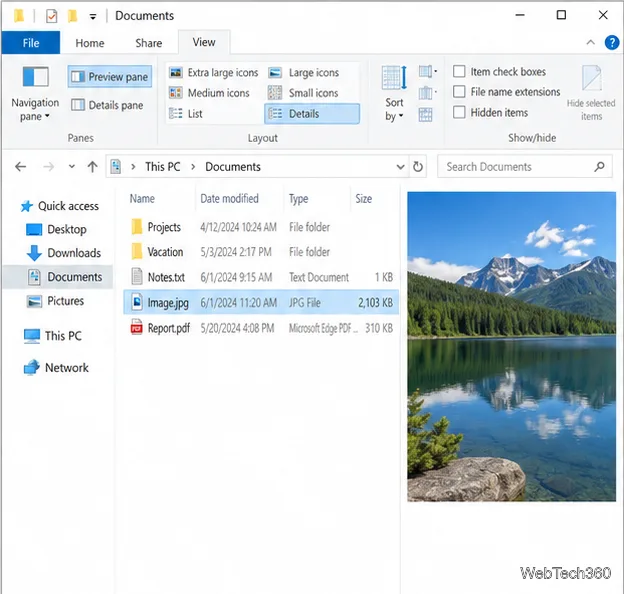The image size is (624, 594).
Task: Open the Add columns dropdown icon
Action: [x=427, y=93]
